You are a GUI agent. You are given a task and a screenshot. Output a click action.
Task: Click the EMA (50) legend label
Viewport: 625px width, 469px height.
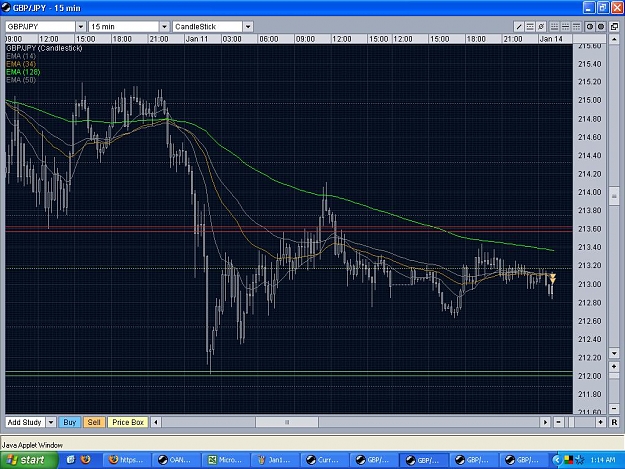point(21,80)
